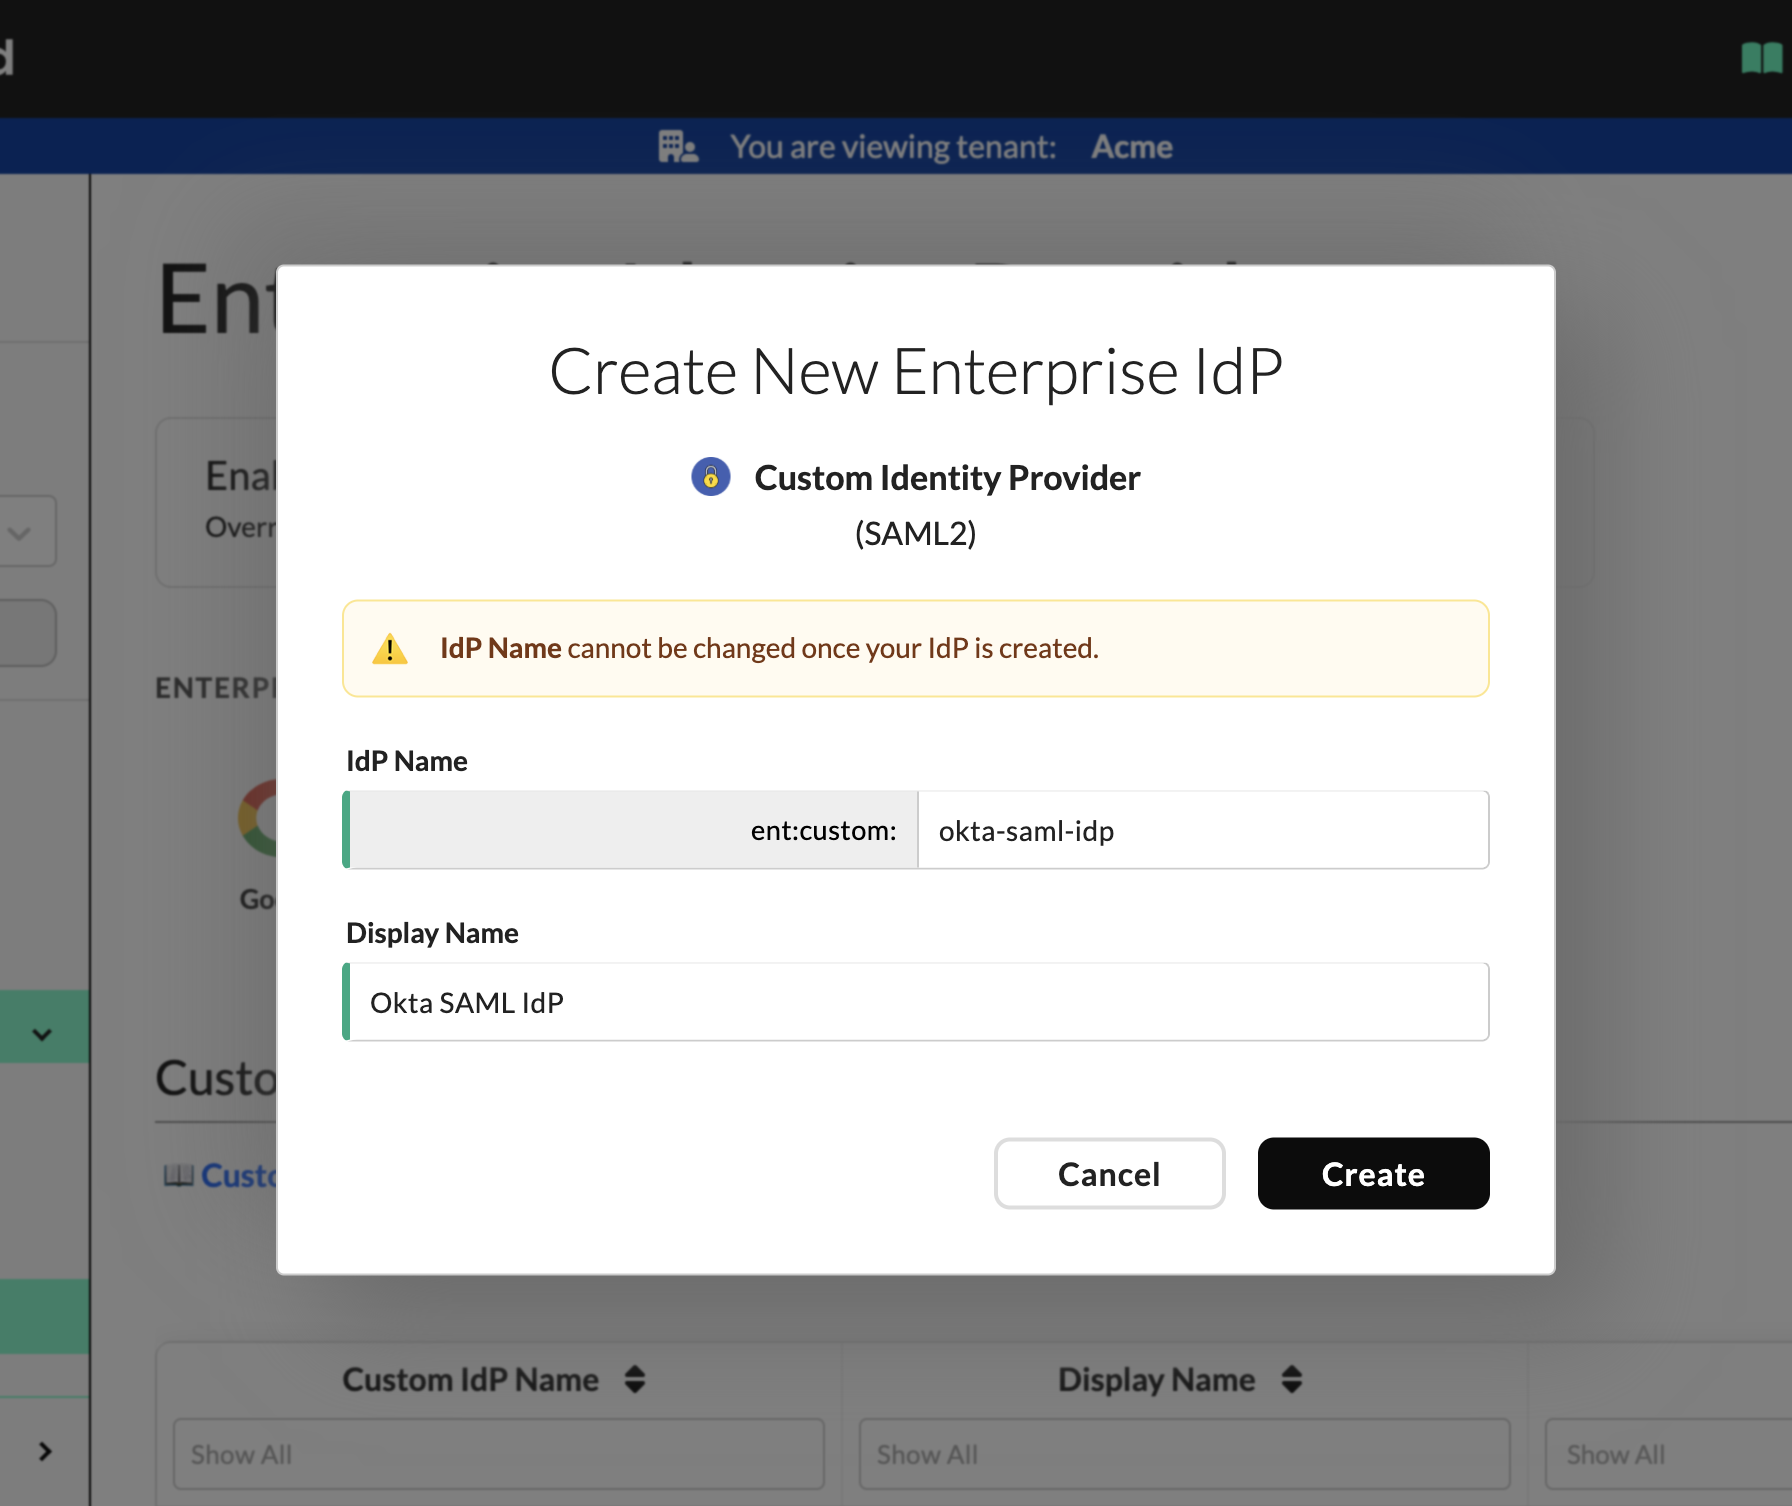The image size is (1792, 1506).
Task: Open the green documentation book icon
Action: (x=1761, y=58)
